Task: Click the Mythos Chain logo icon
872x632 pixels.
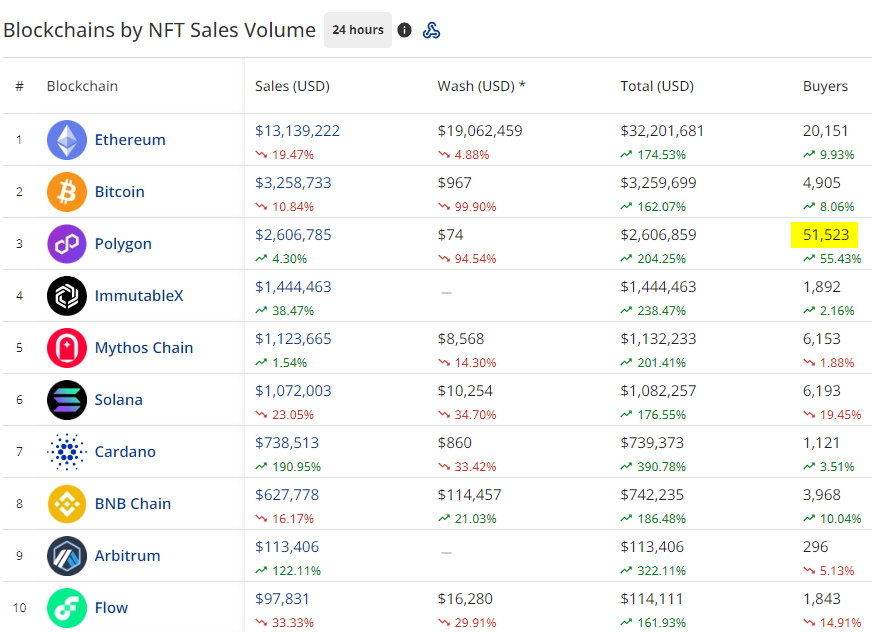Action: (67, 348)
